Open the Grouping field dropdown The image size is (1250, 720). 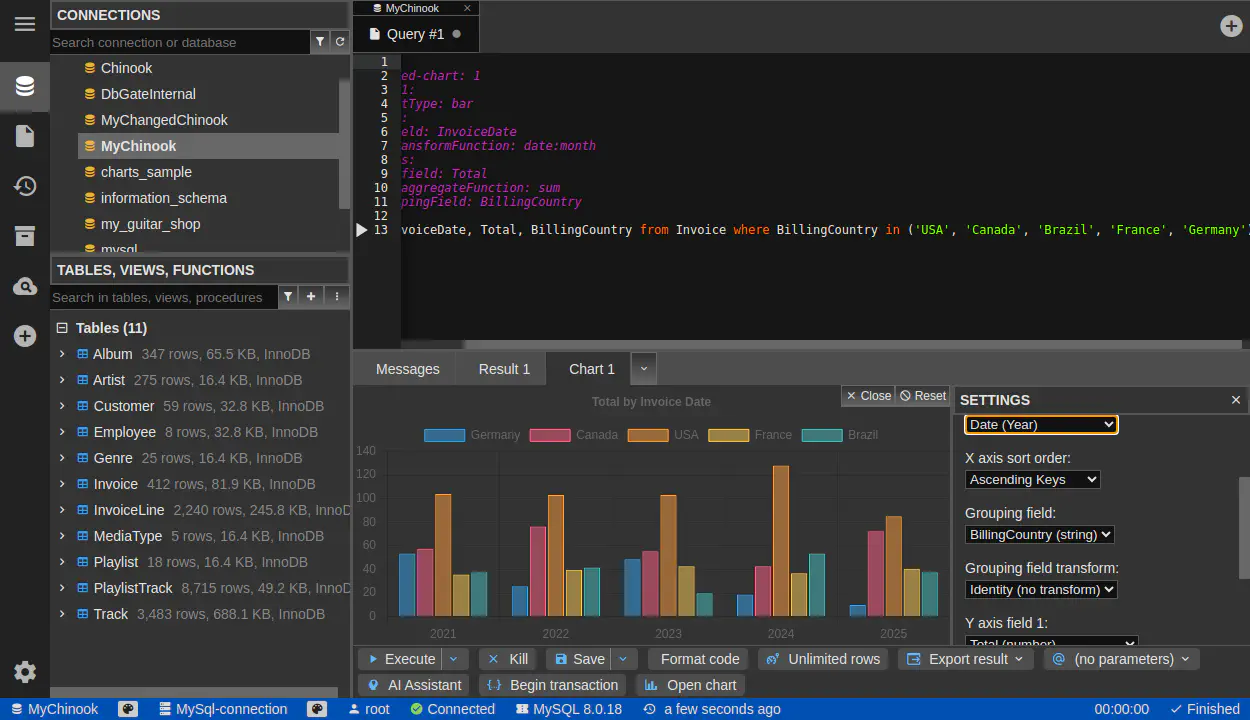(x=1040, y=535)
